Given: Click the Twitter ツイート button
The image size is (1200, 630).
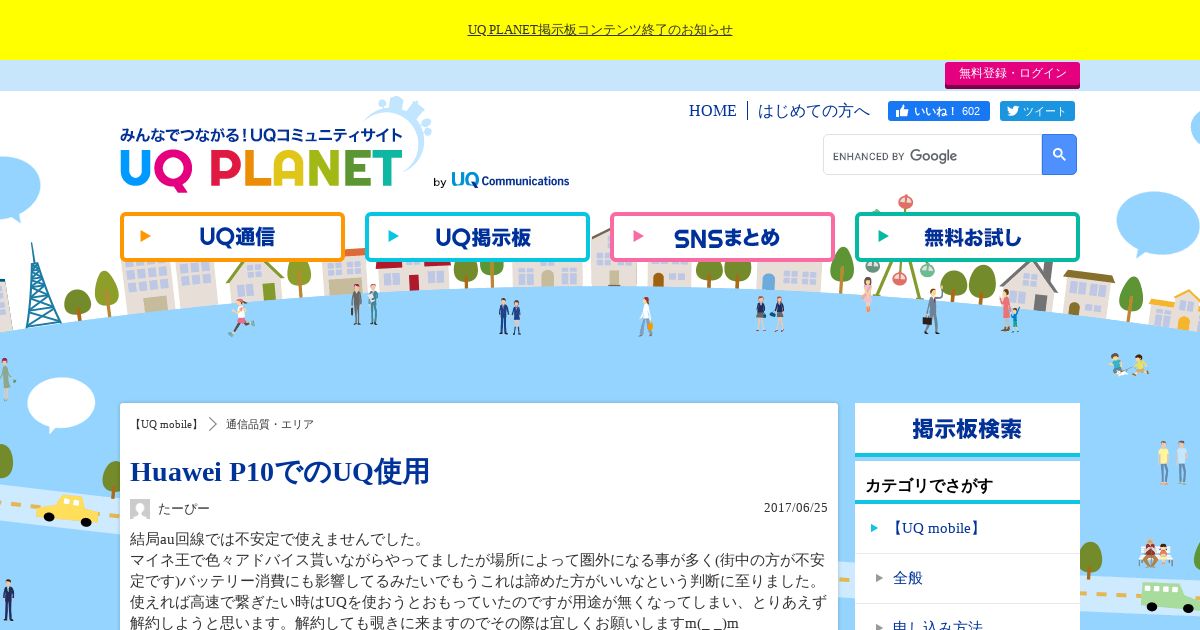Looking at the screenshot, I should (1037, 111).
